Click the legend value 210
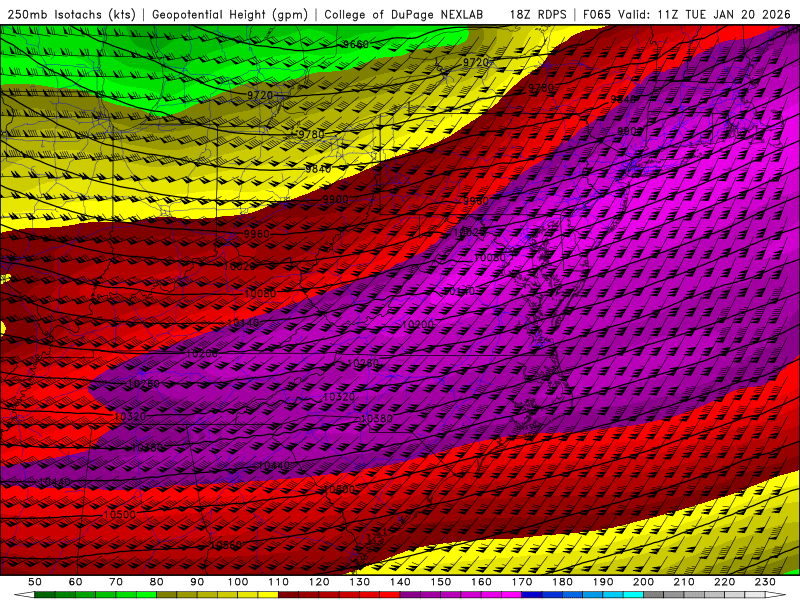Screen dimensions: 800x600 pyautogui.click(x=684, y=582)
